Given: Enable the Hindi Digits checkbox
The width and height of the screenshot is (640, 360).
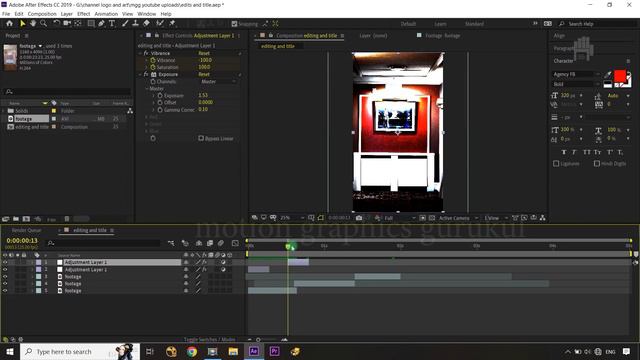Looking at the screenshot, I should (x=597, y=163).
